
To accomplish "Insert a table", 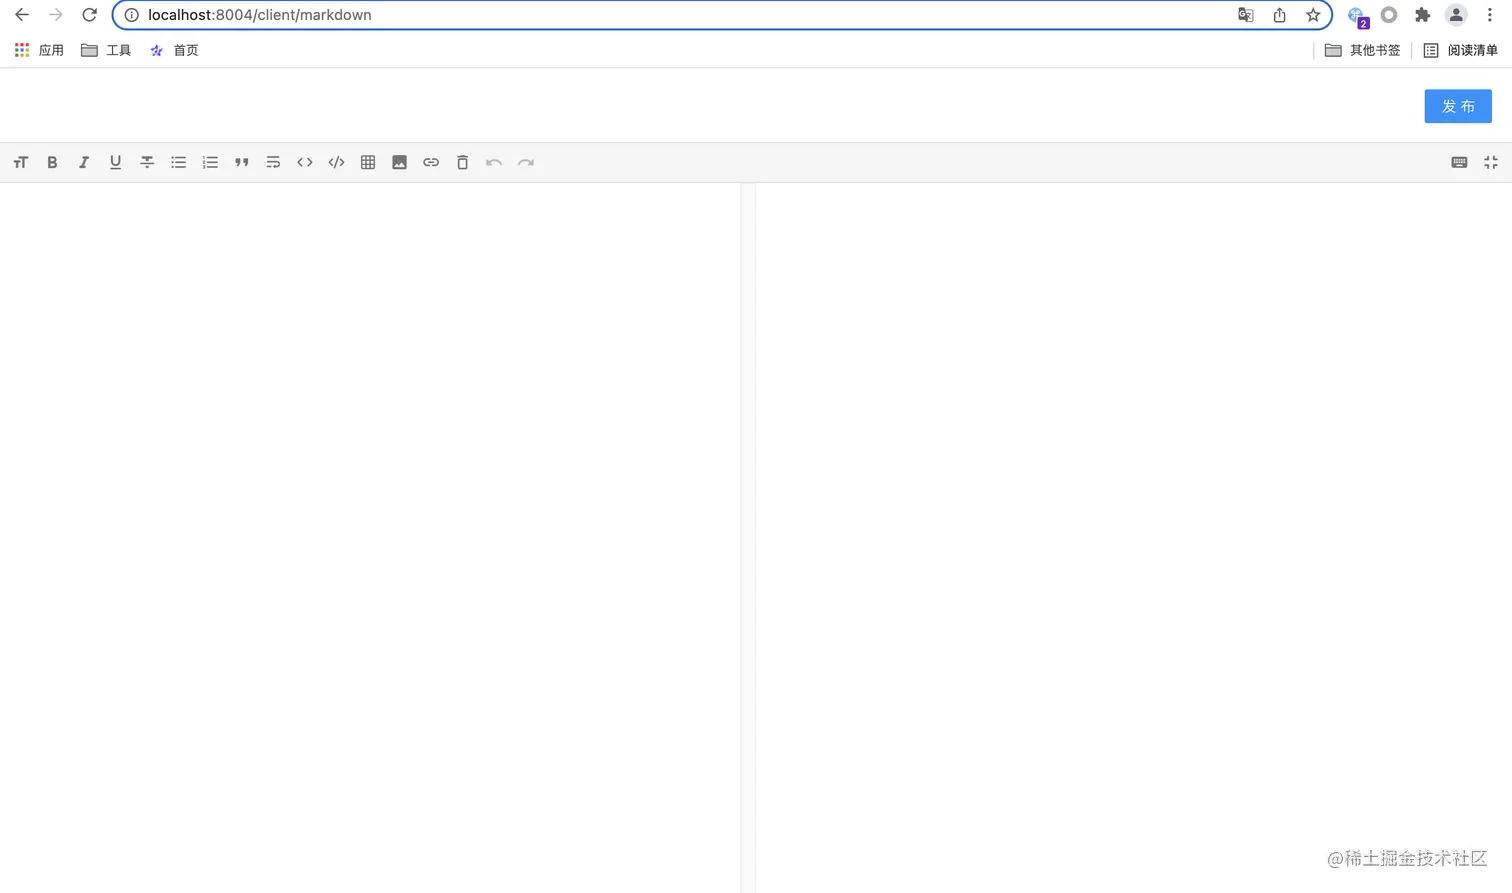I will coord(368,162).
